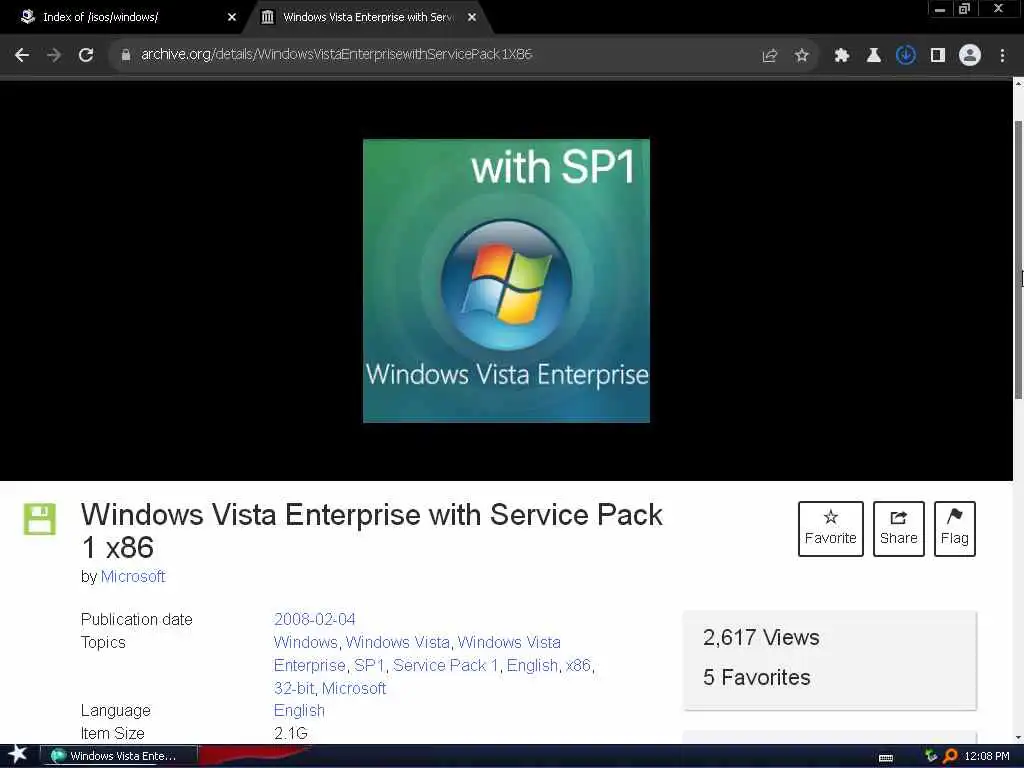This screenshot has height=768, width=1024.
Task: Toggle the side panel icon
Action: tap(938, 56)
